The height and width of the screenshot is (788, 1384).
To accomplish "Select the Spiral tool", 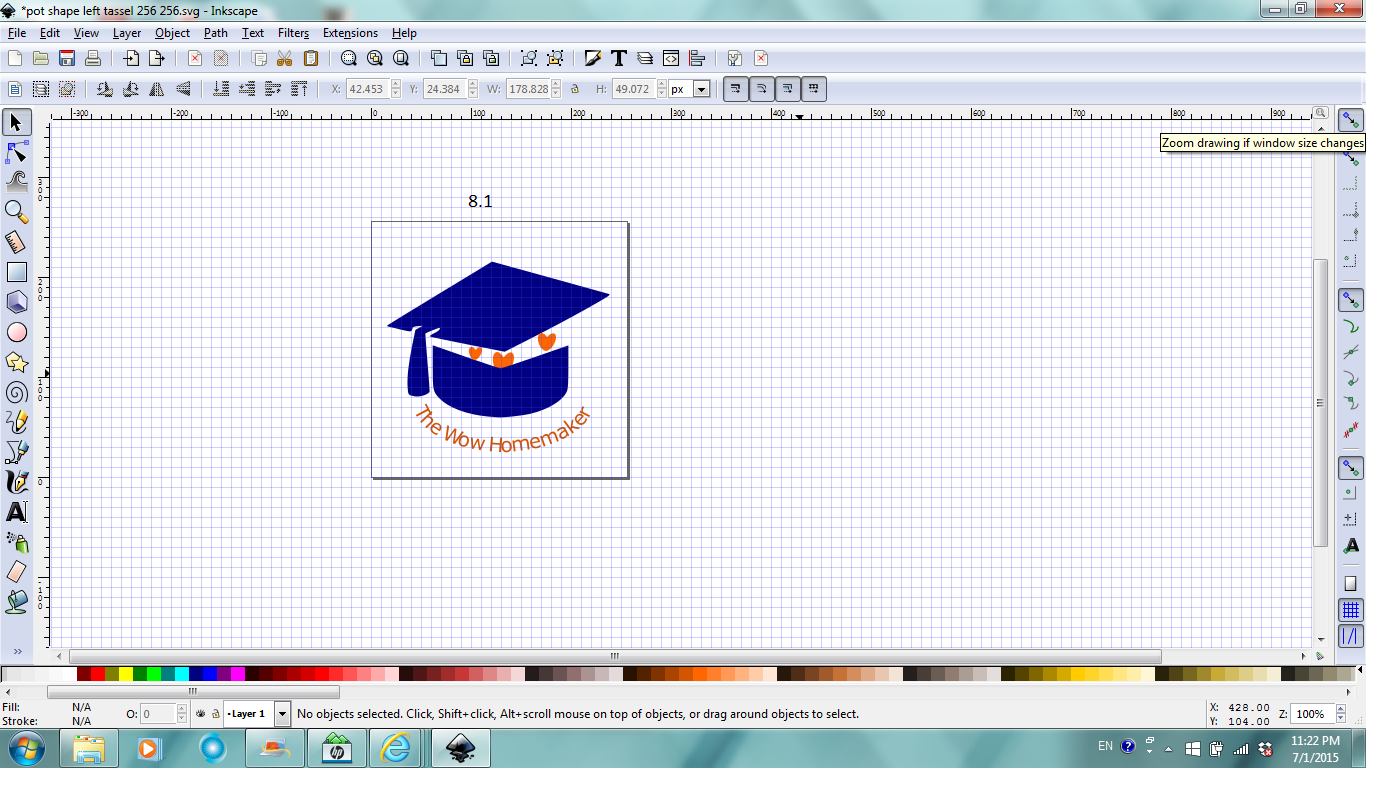I will click(17, 392).
